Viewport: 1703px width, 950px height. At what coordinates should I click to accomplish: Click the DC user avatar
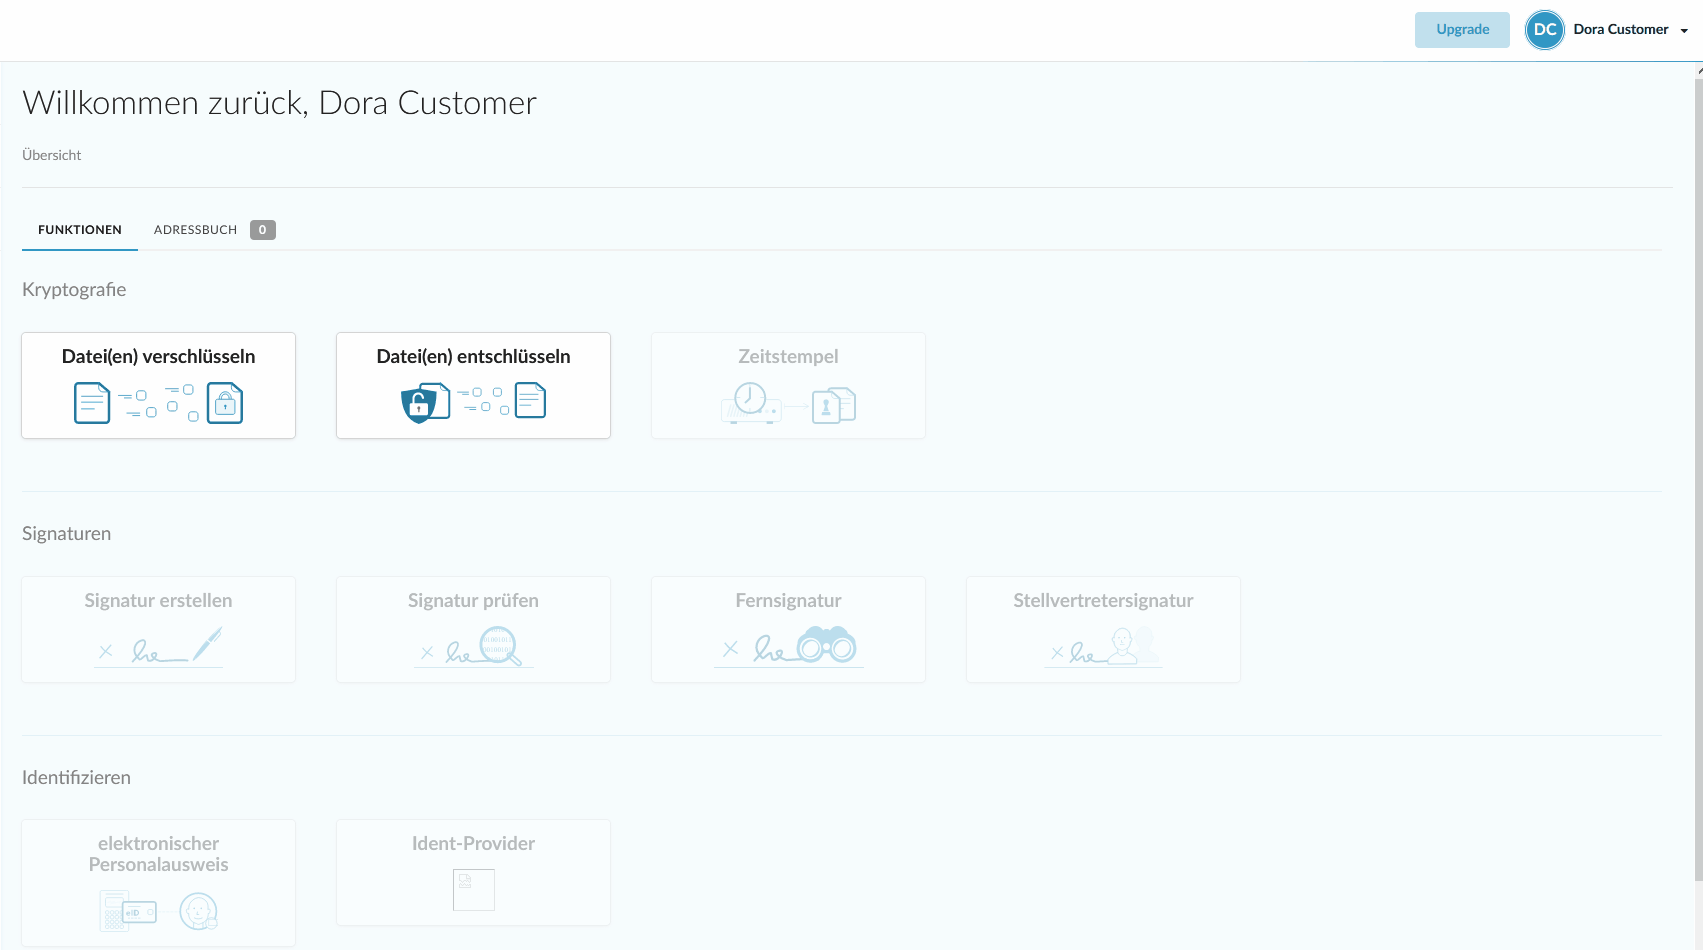[1545, 30]
